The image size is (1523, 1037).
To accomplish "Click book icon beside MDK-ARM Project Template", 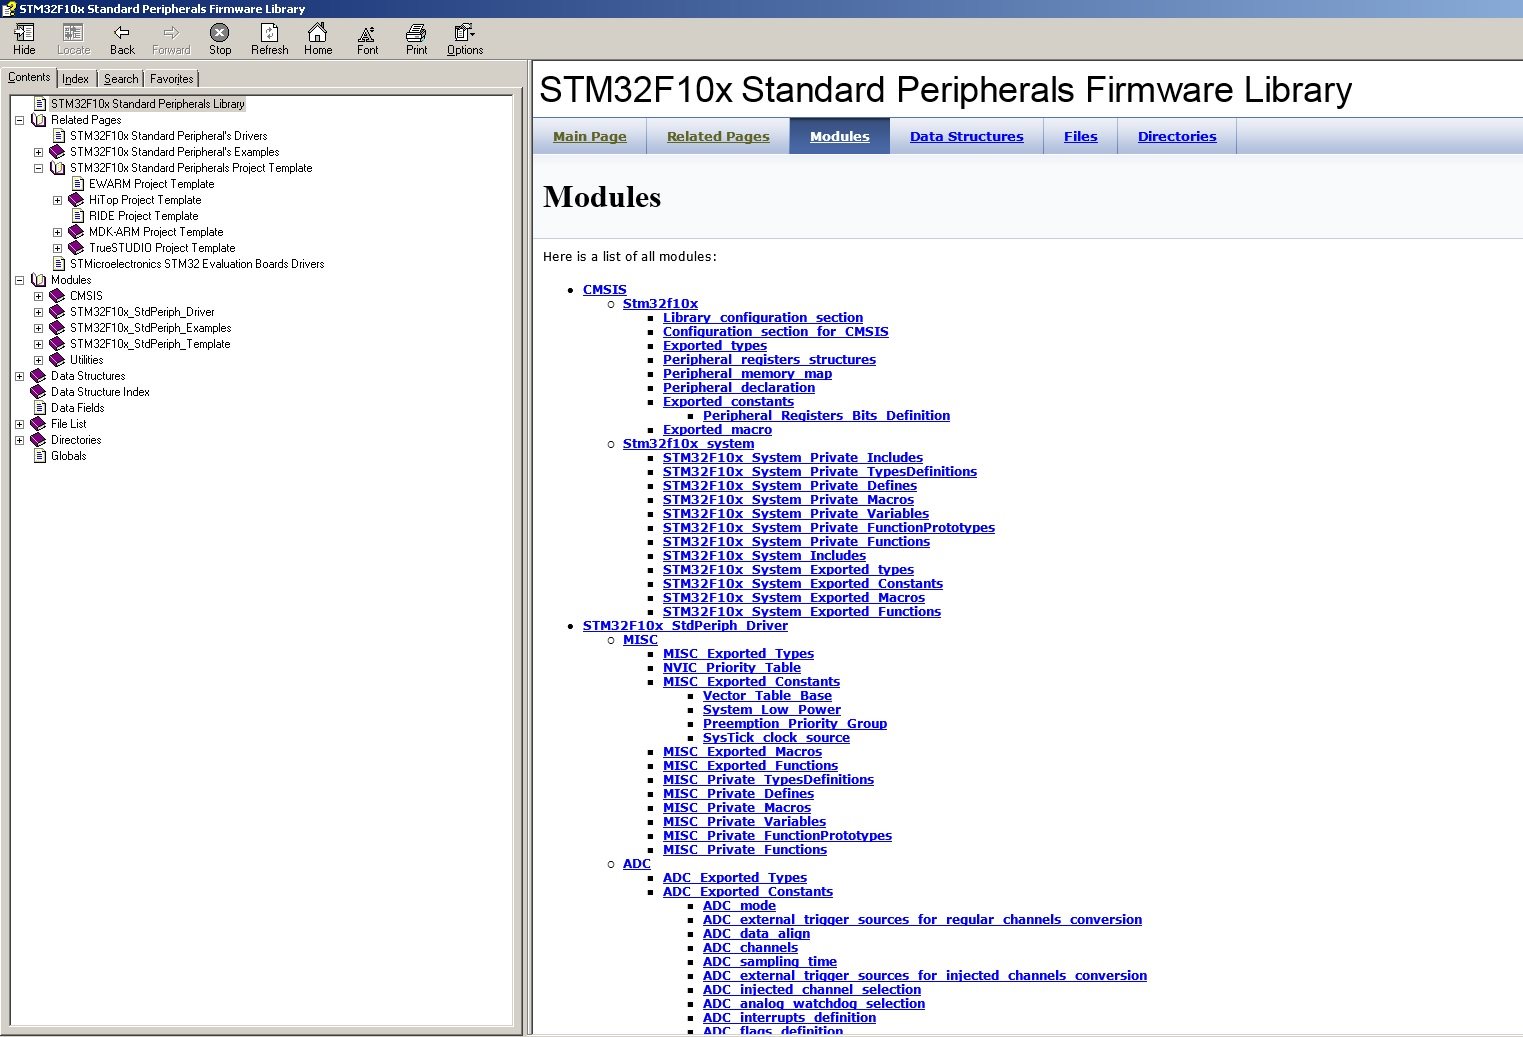I will (x=77, y=232).
